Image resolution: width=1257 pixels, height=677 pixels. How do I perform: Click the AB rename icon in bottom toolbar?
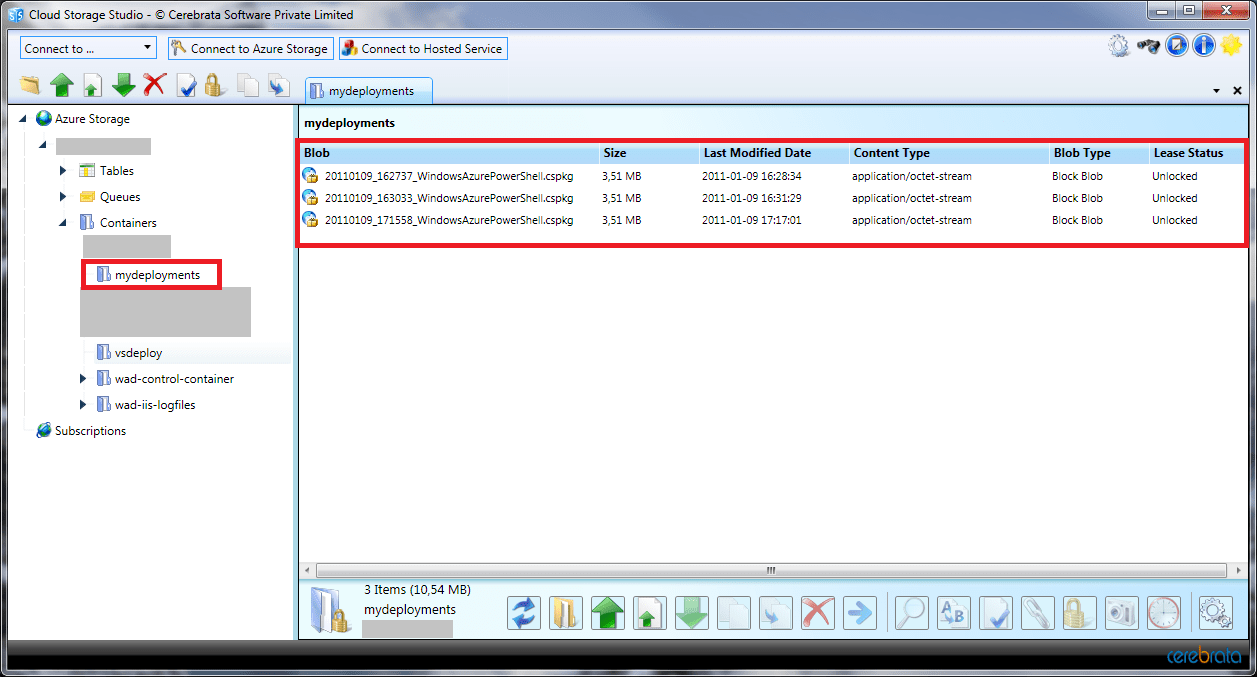pyautogui.click(x=953, y=612)
